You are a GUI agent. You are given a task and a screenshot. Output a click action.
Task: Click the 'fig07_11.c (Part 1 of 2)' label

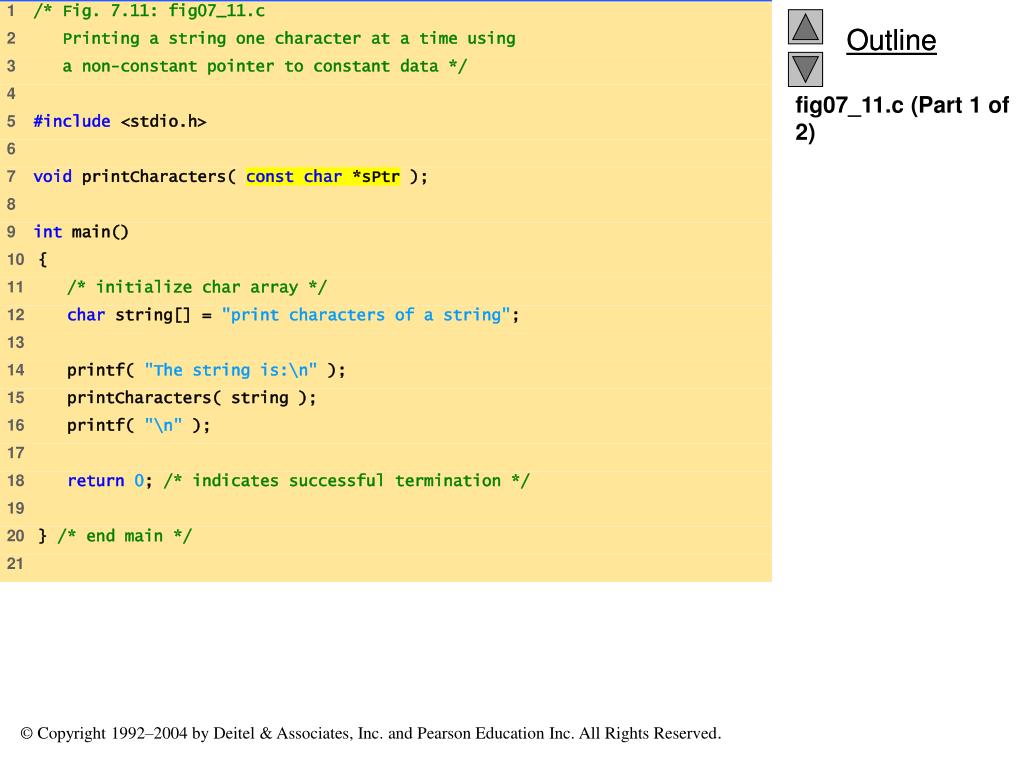point(902,118)
